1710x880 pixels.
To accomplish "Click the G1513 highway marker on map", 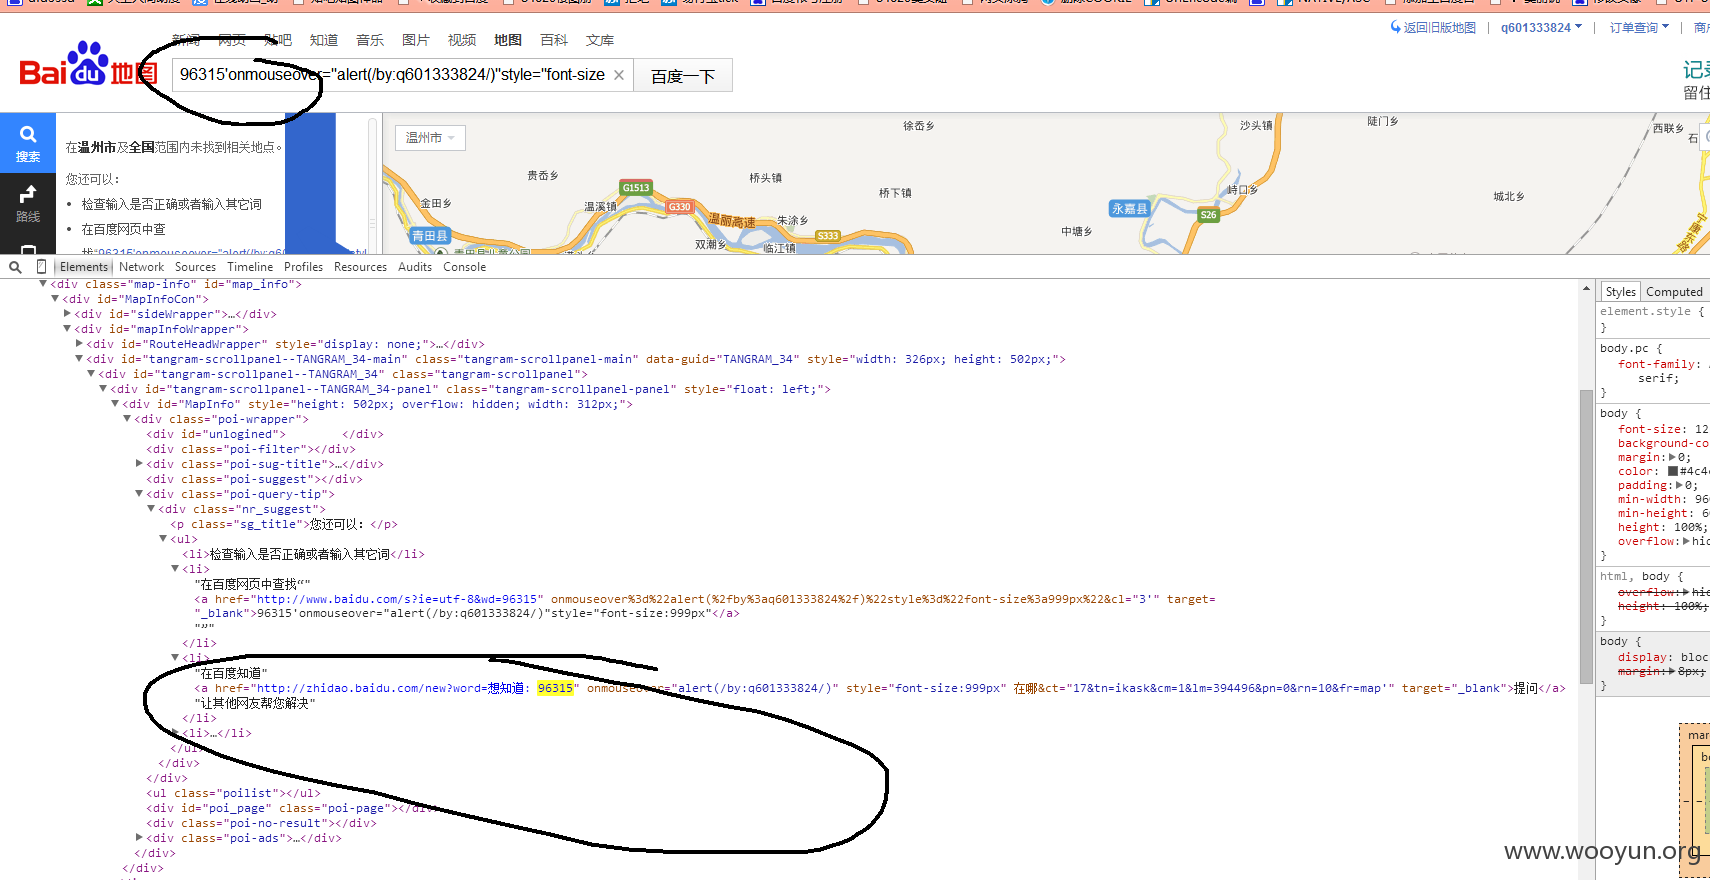I will click(636, 187).
